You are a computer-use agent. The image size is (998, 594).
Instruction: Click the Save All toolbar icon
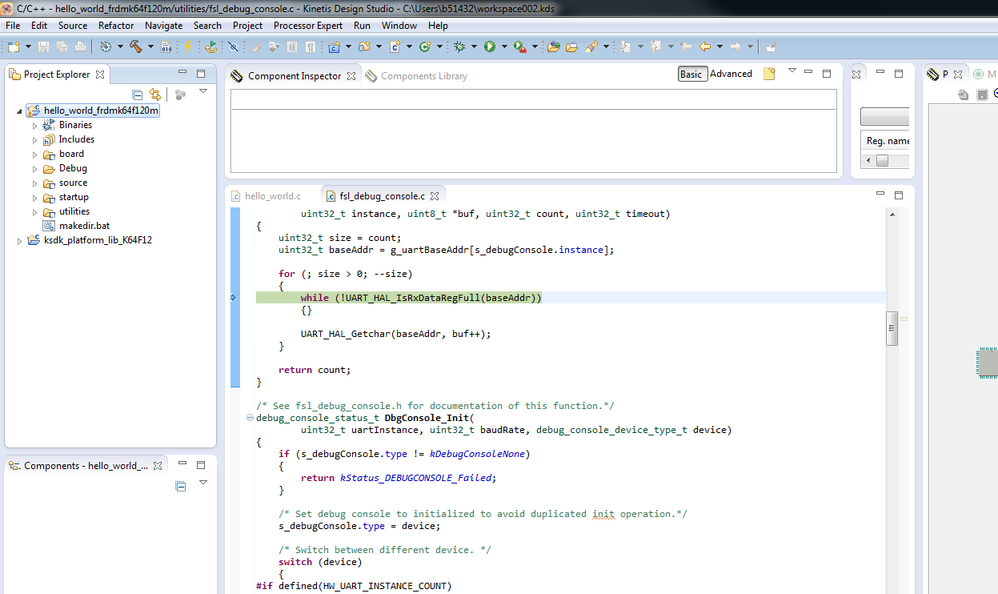pyautogui.click(x=62, y=46)
